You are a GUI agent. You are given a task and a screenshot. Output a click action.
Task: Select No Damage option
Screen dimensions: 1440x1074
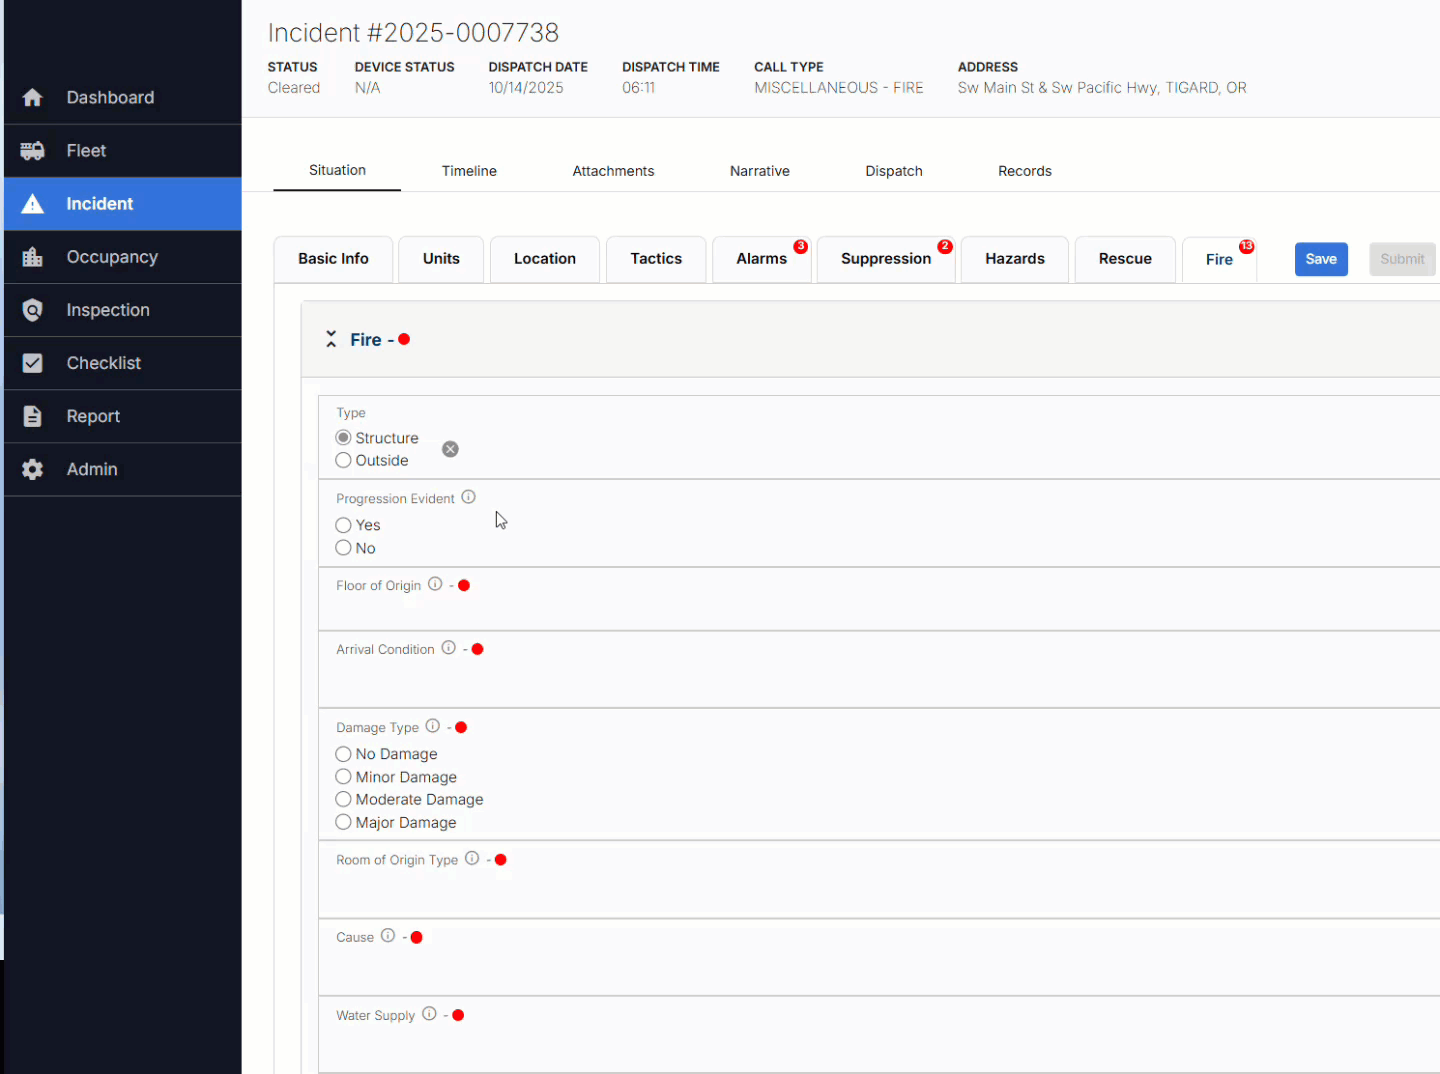[343, 754]
